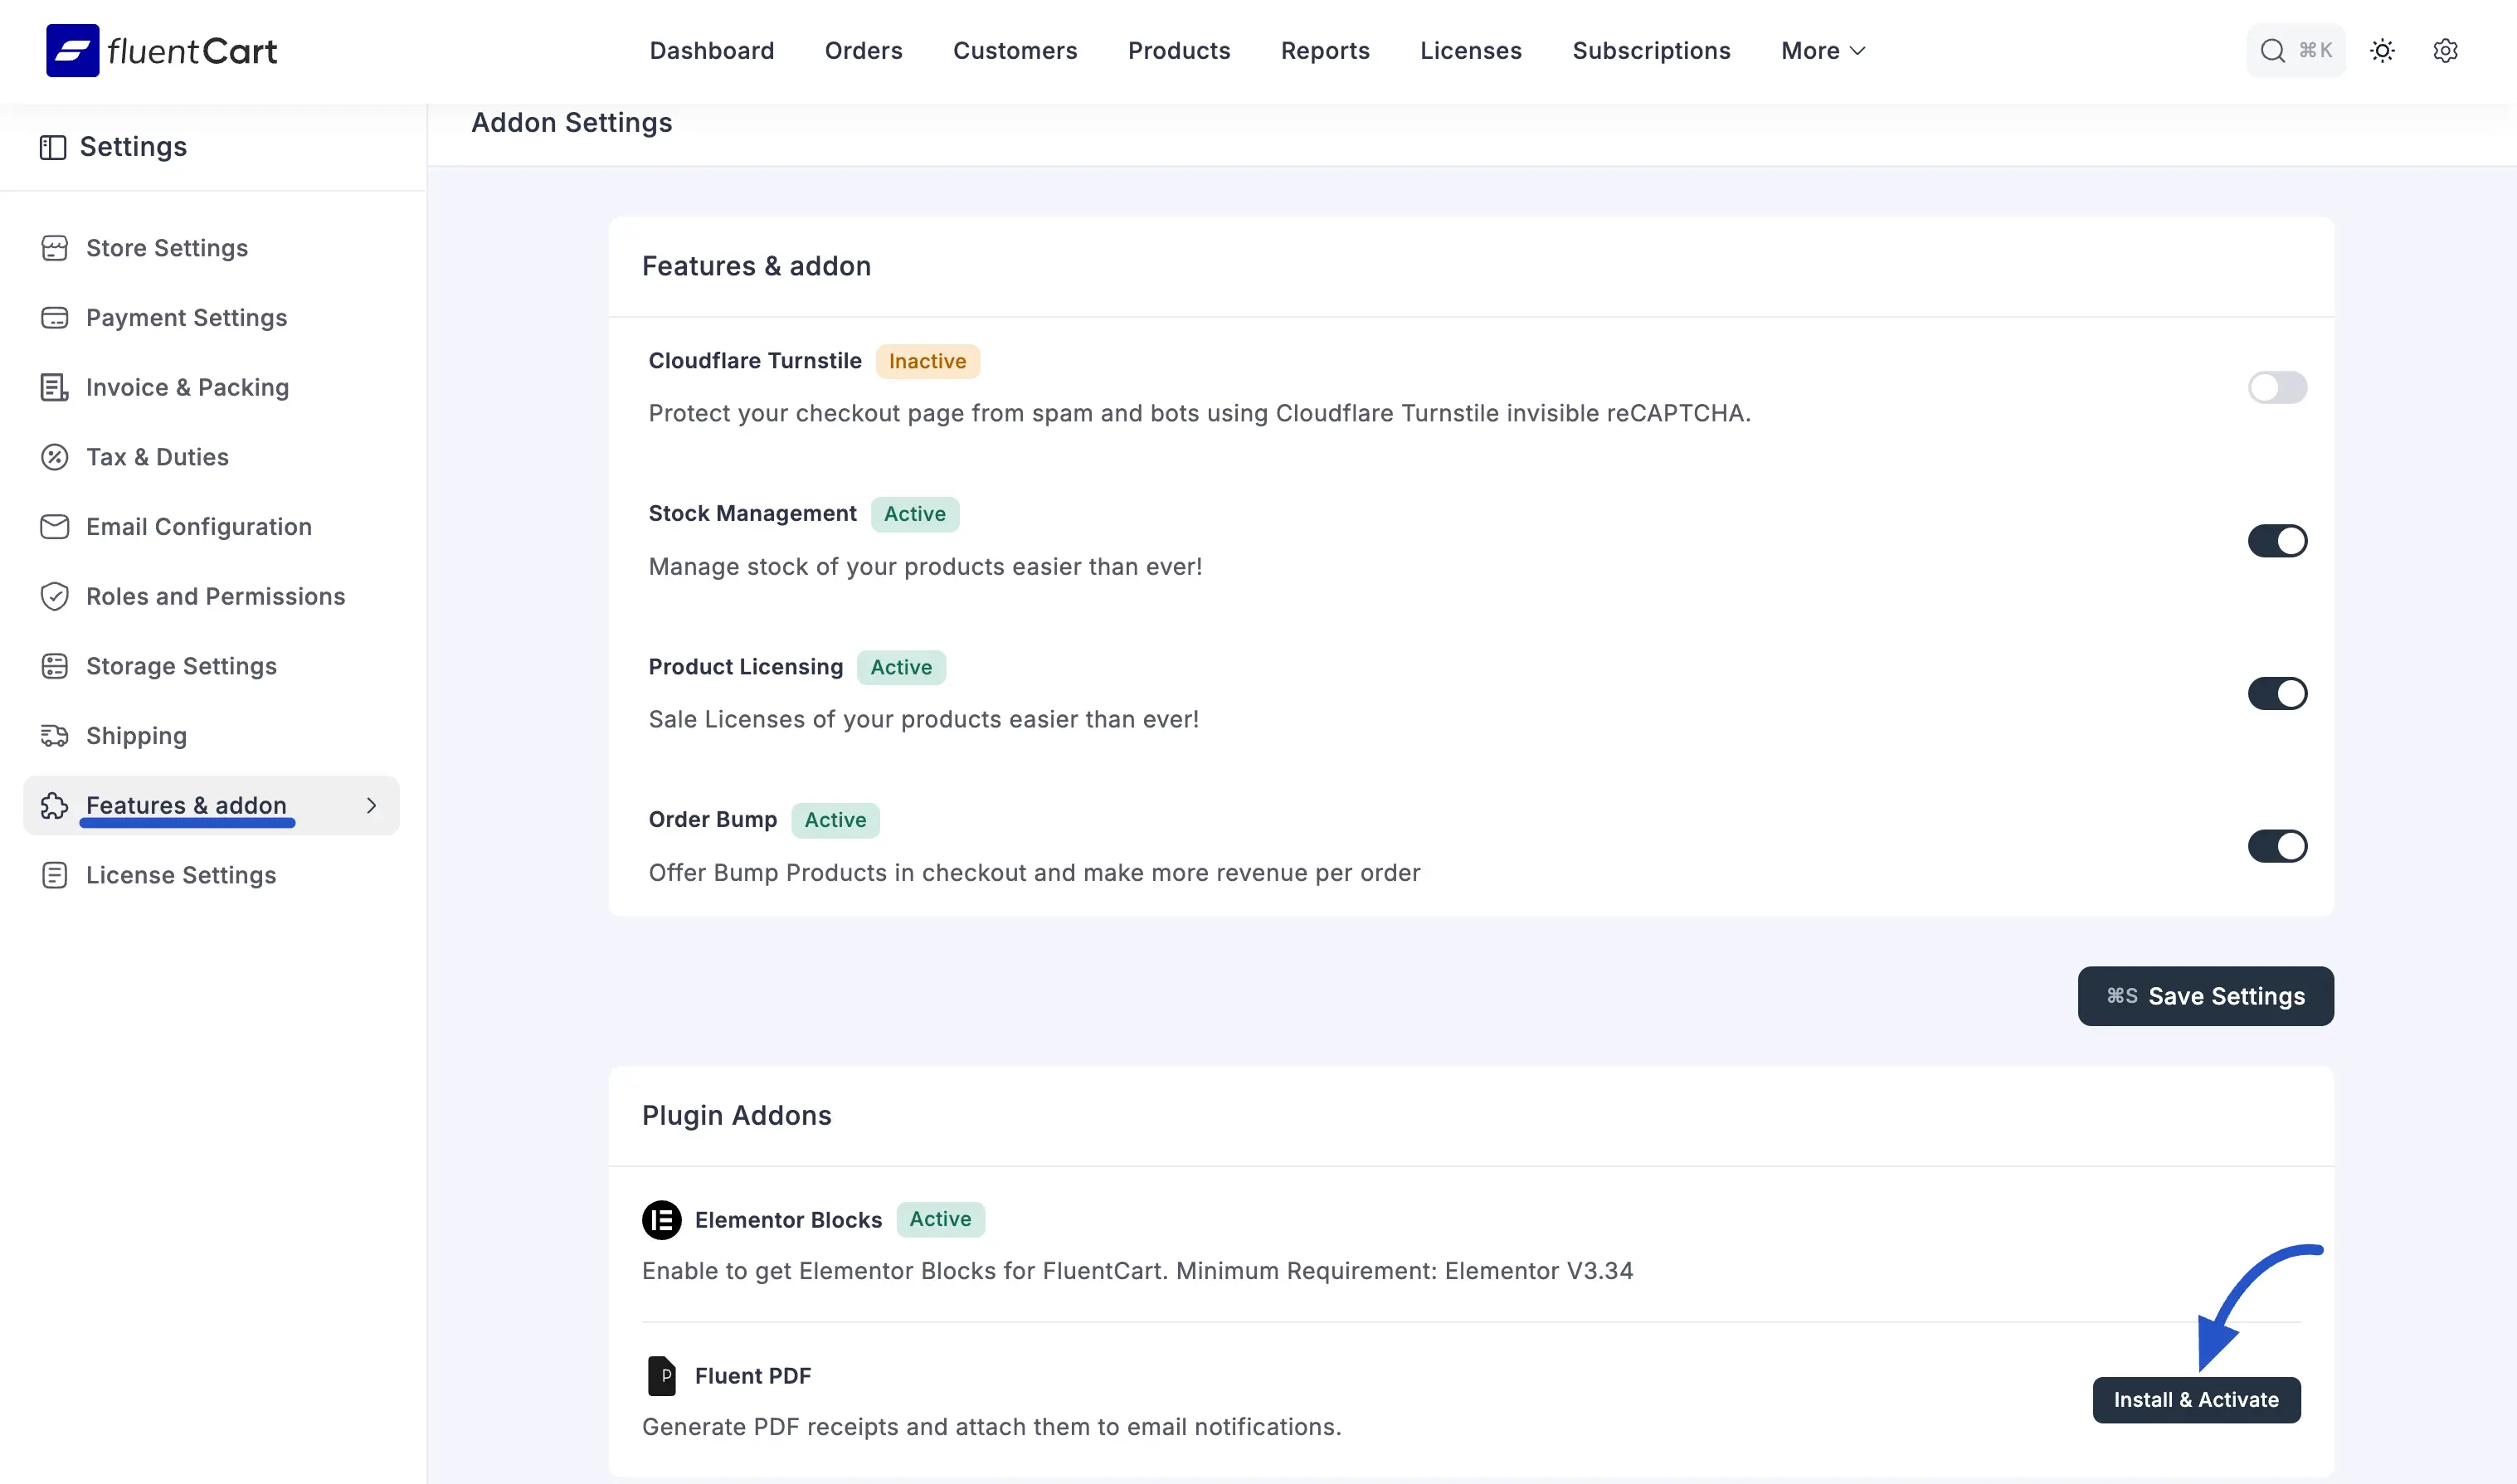The width and height of the screenshot is (2517, 1484).
Task: Install & Activate the Fluent PDF addon
Action: tap(2195, 1400)
